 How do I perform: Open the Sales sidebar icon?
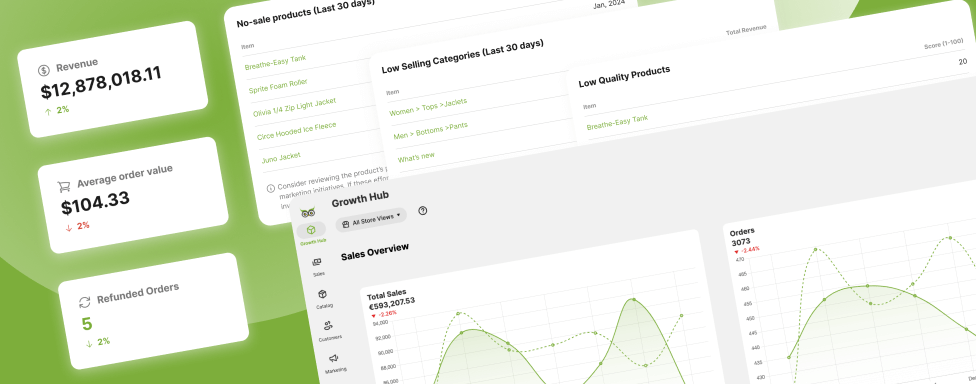(x=317, y=265)
